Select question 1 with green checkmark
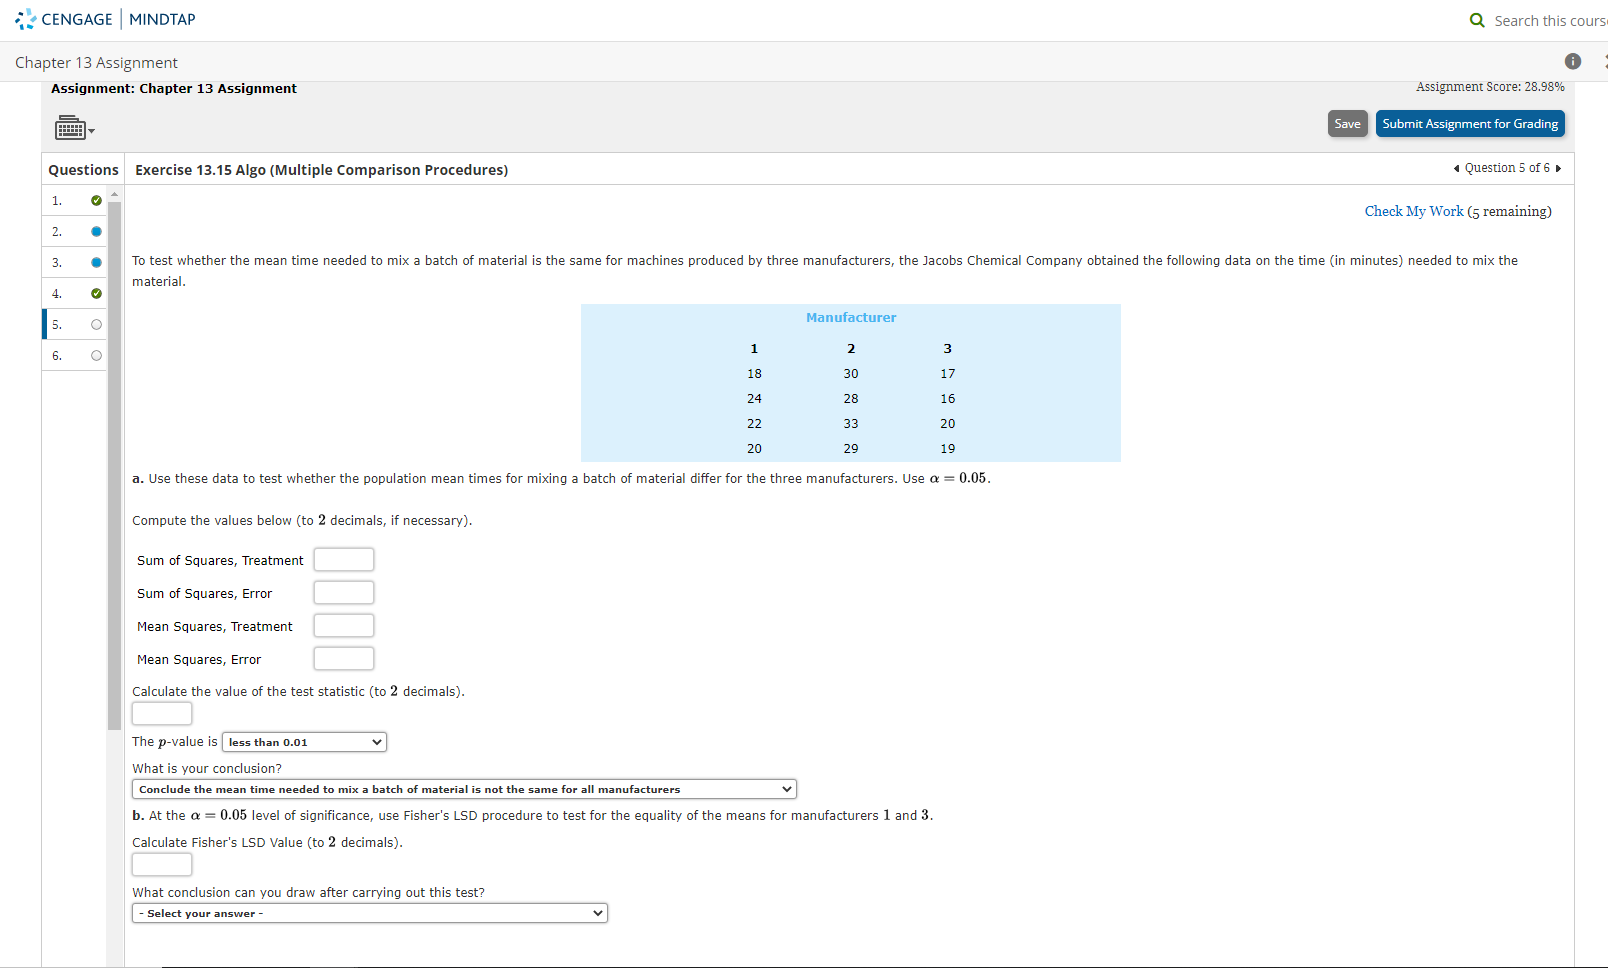Viewport: 1608px width, 968px height. pos(96,201)
